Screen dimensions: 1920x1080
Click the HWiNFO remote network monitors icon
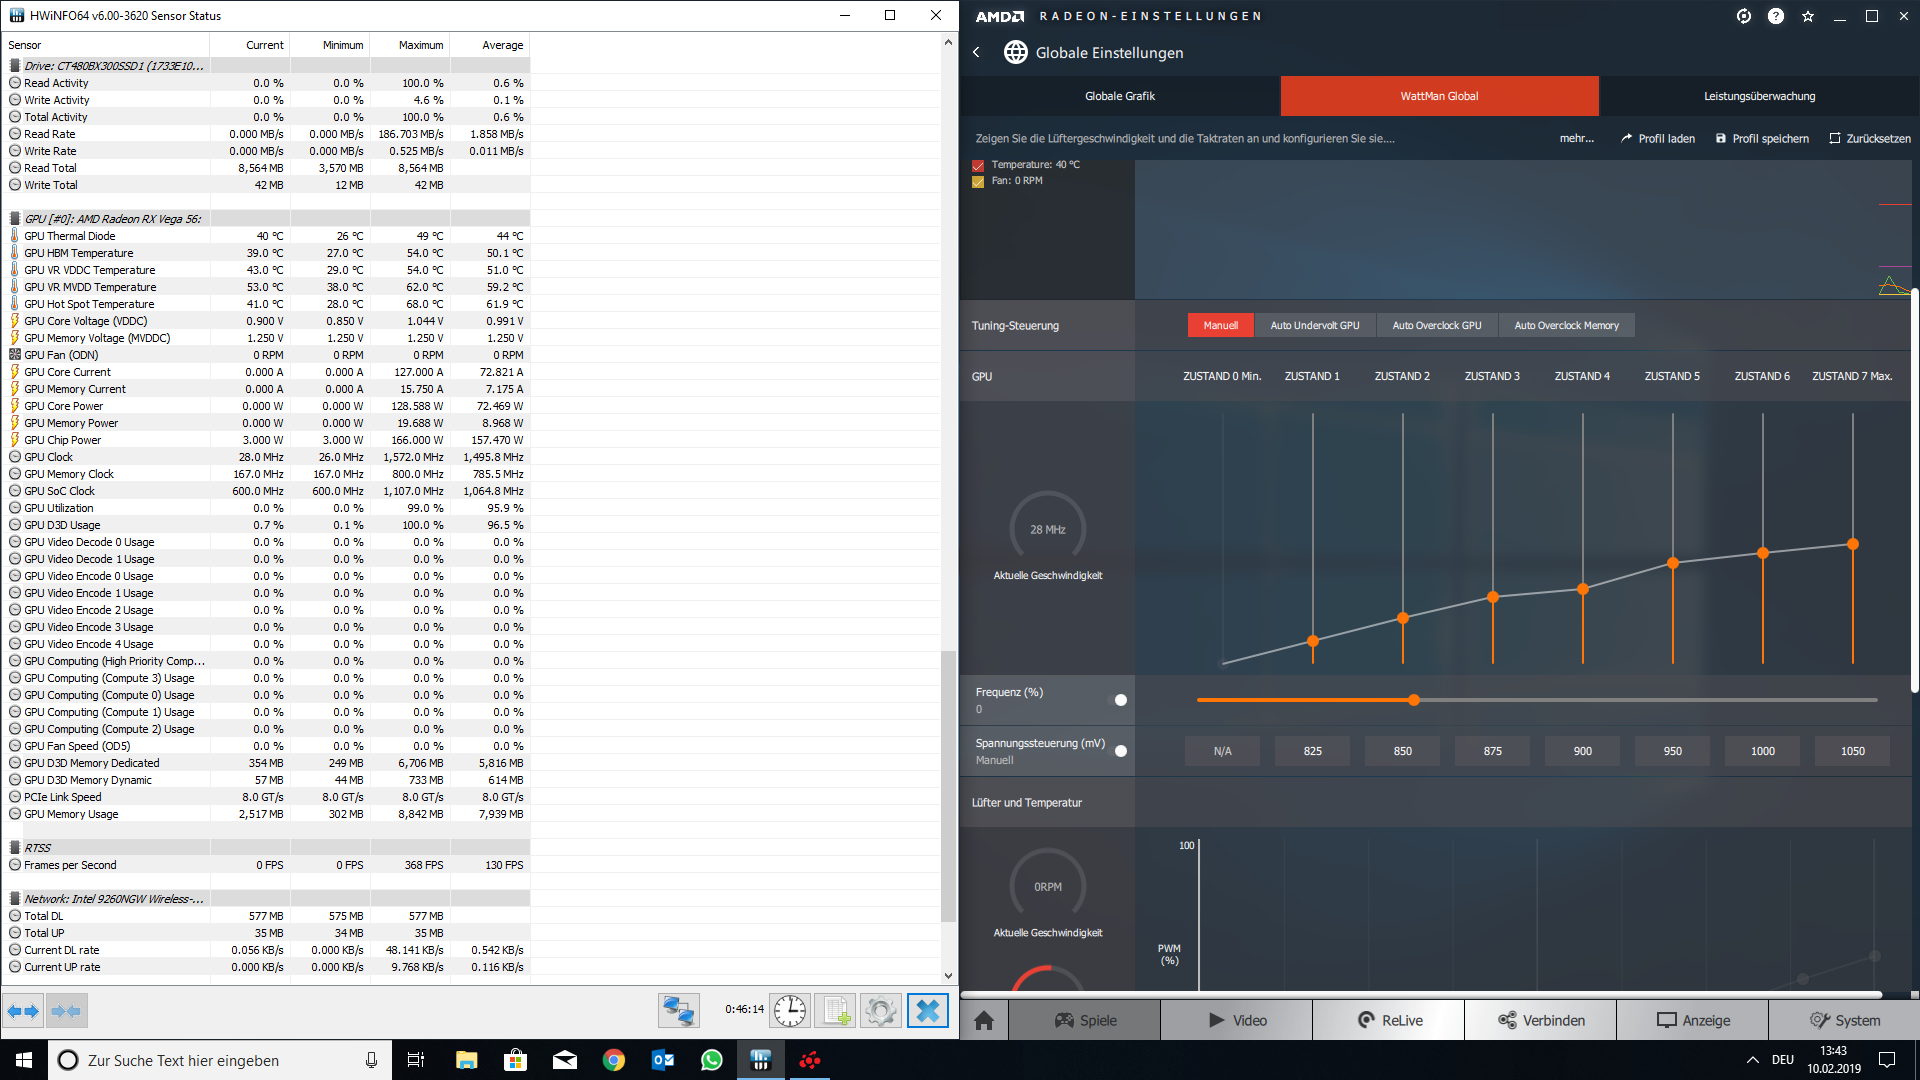[x=678, y=1011]
